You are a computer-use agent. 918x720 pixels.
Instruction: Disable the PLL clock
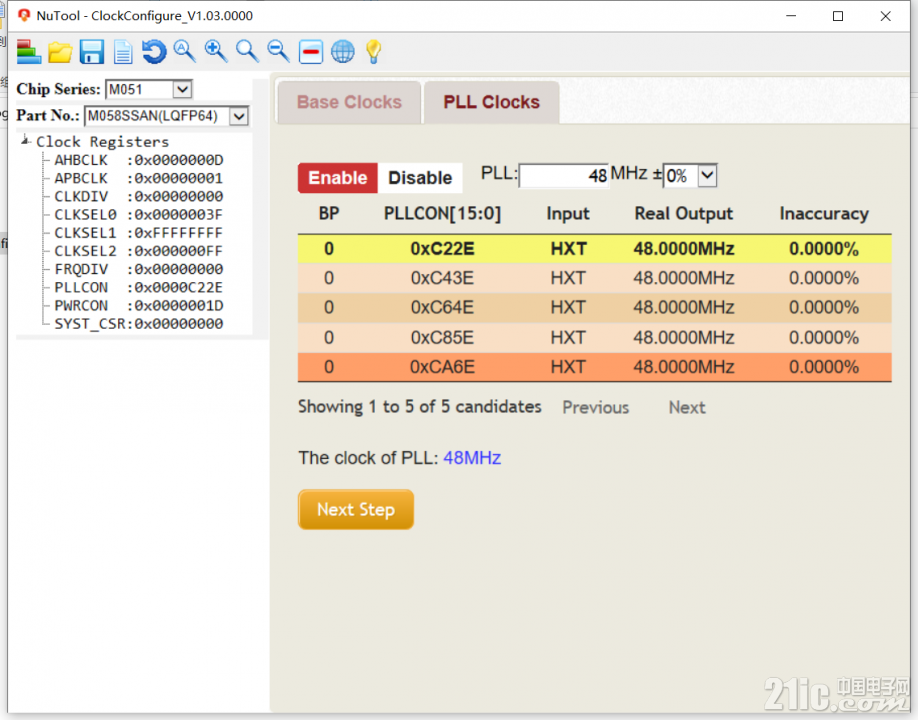(420, 177)
